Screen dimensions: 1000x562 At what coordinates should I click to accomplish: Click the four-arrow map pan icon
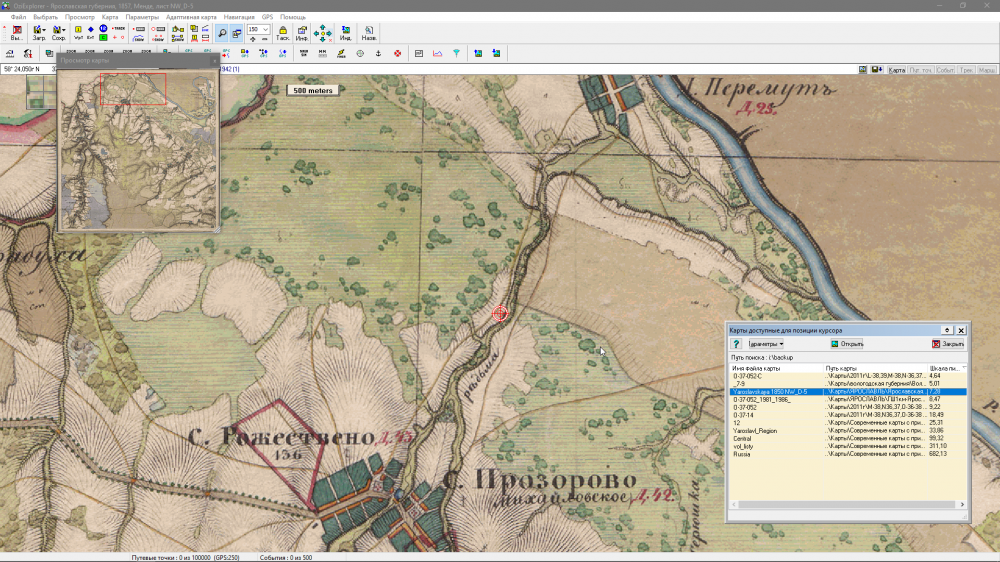(323, 33)
